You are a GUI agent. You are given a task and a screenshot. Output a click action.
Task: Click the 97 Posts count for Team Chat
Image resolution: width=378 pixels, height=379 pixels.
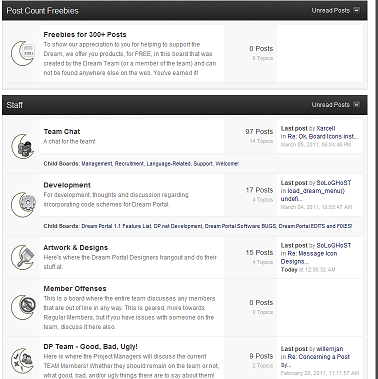(259, 131)
